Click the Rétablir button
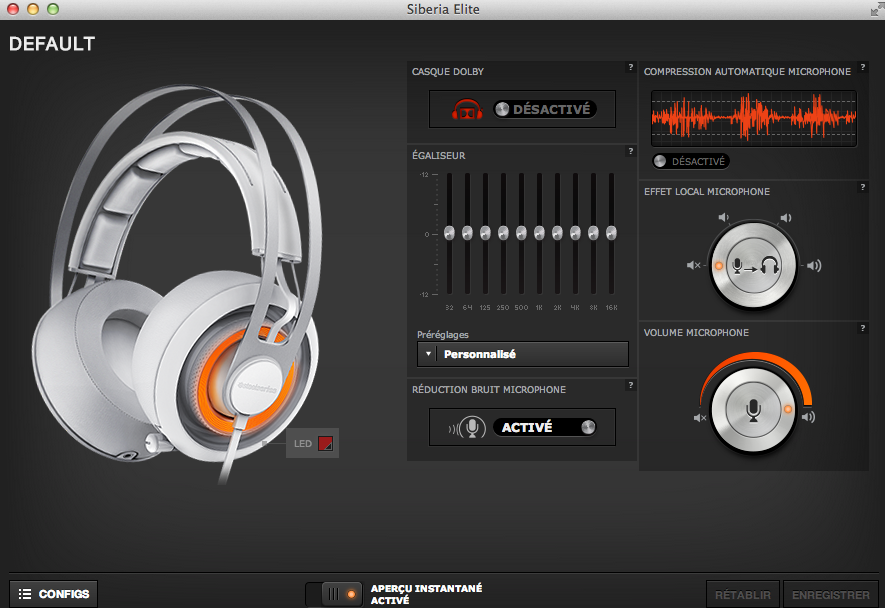This screenshot has height=608, width=885. 743,595
